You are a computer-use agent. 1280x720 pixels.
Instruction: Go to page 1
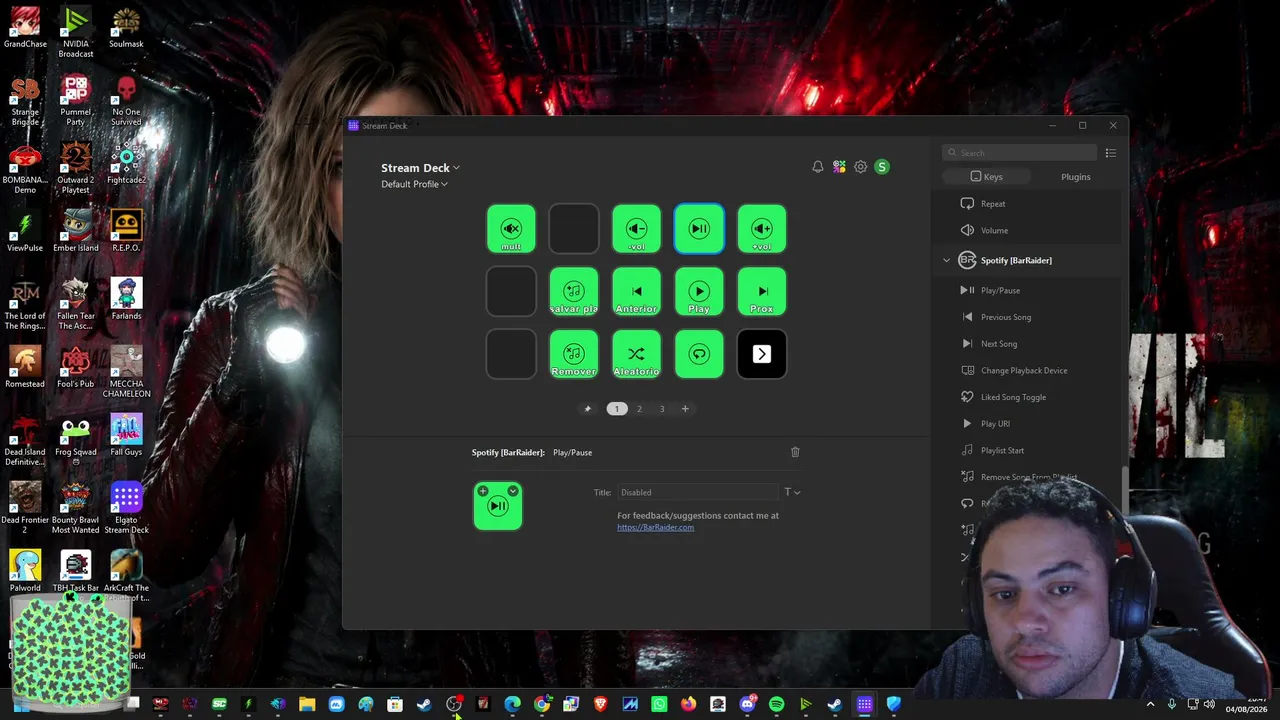pos(617,409)
